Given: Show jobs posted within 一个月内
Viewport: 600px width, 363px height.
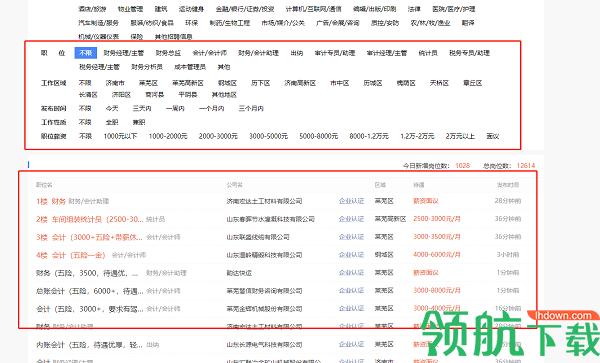Looking at the screenshot, I should (x=212, y=109).
